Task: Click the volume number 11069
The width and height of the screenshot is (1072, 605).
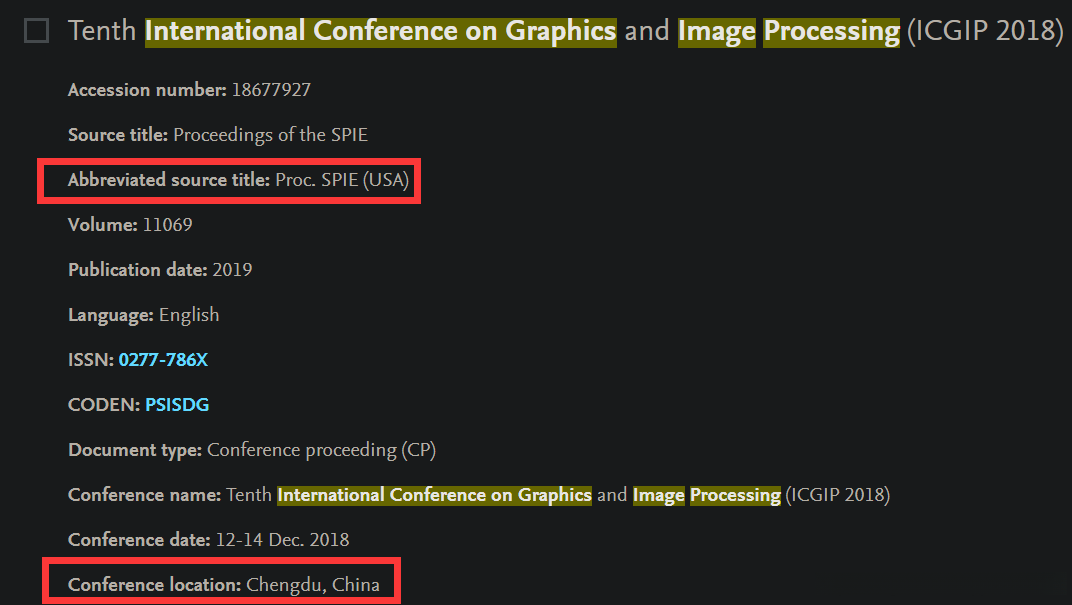Action: click(x=167, y=225)
